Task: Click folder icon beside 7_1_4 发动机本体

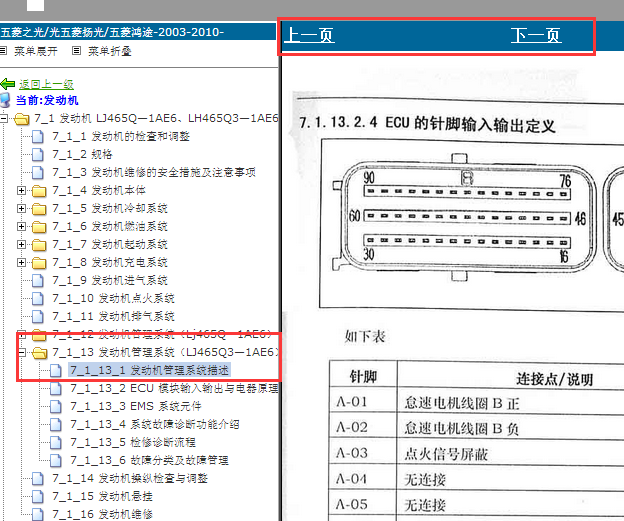Action: pyautogui.click(x=39, y=191)
